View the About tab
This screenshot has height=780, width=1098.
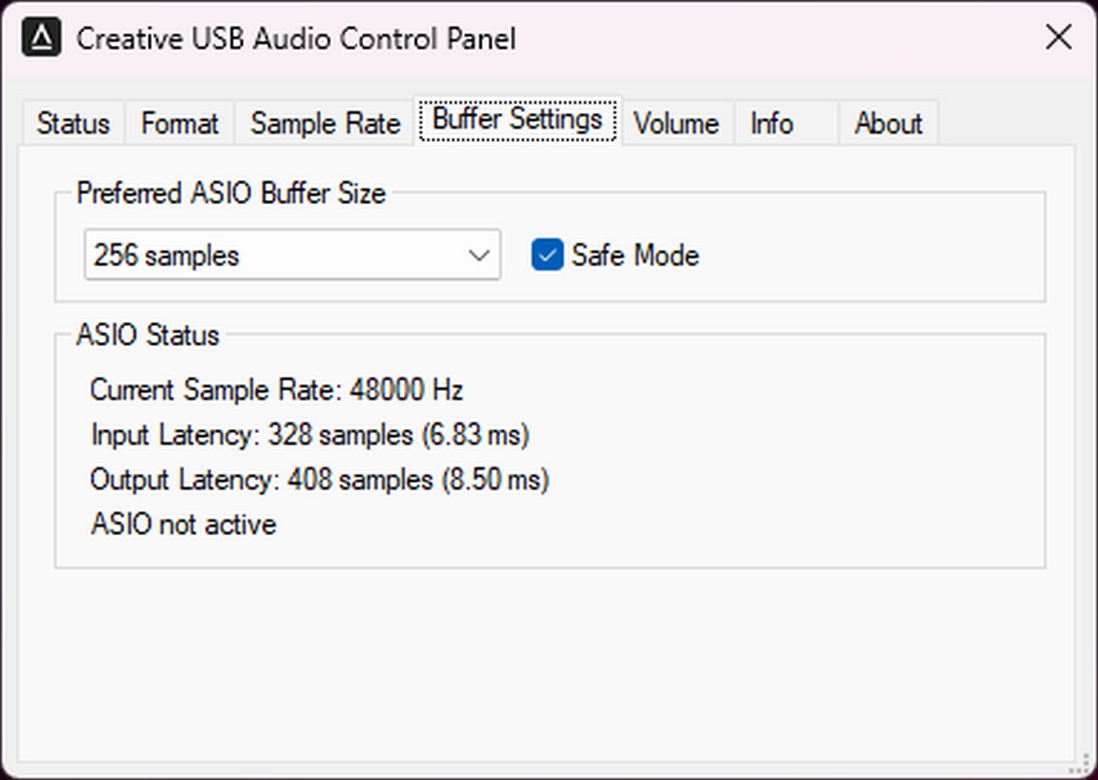tap(888, 124)
